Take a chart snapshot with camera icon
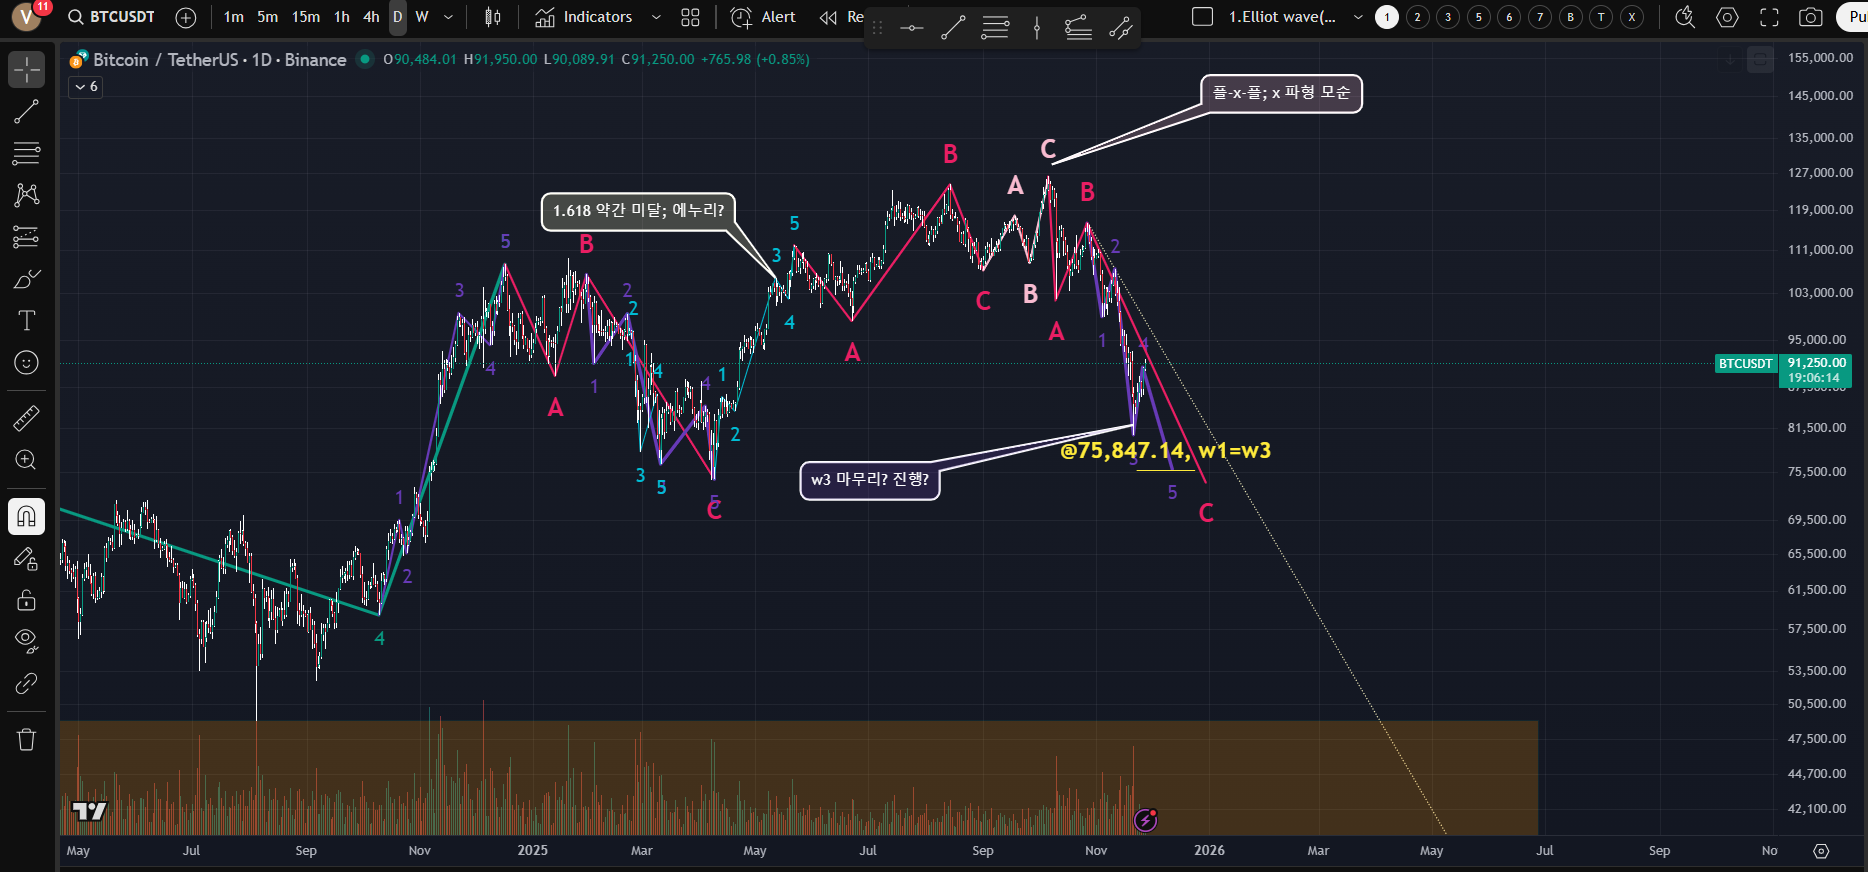This screenshot has width=1868, height=872. point(1810,17)
